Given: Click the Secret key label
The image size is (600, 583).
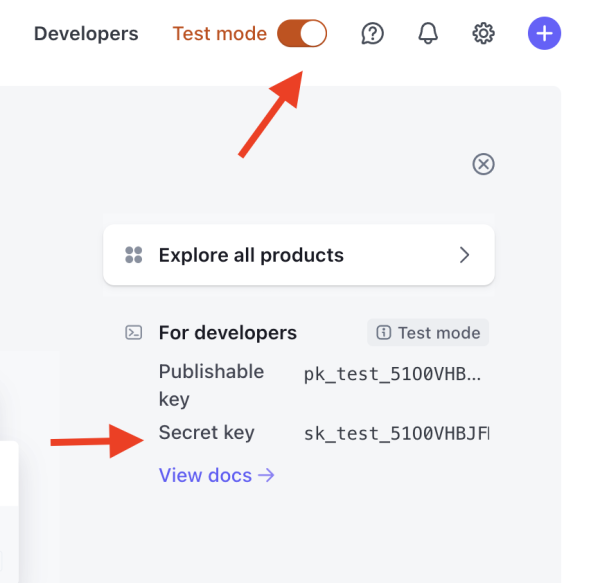Looking at the screenshot, I should tap(206, 433).
